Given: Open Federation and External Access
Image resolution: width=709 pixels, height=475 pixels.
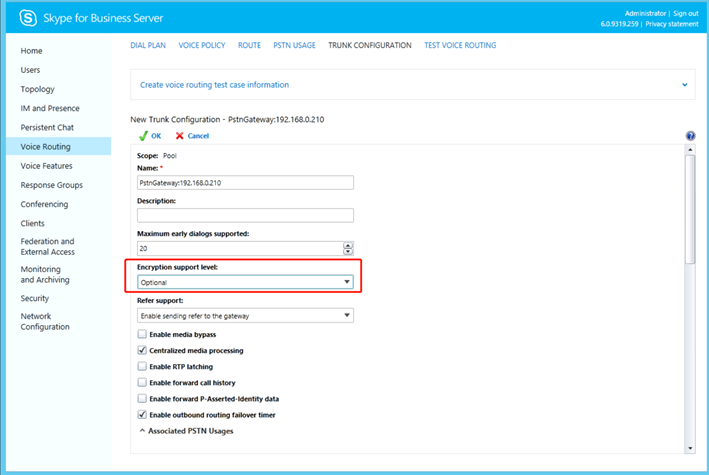Looking at the screenshot, I should pos(47,247).
